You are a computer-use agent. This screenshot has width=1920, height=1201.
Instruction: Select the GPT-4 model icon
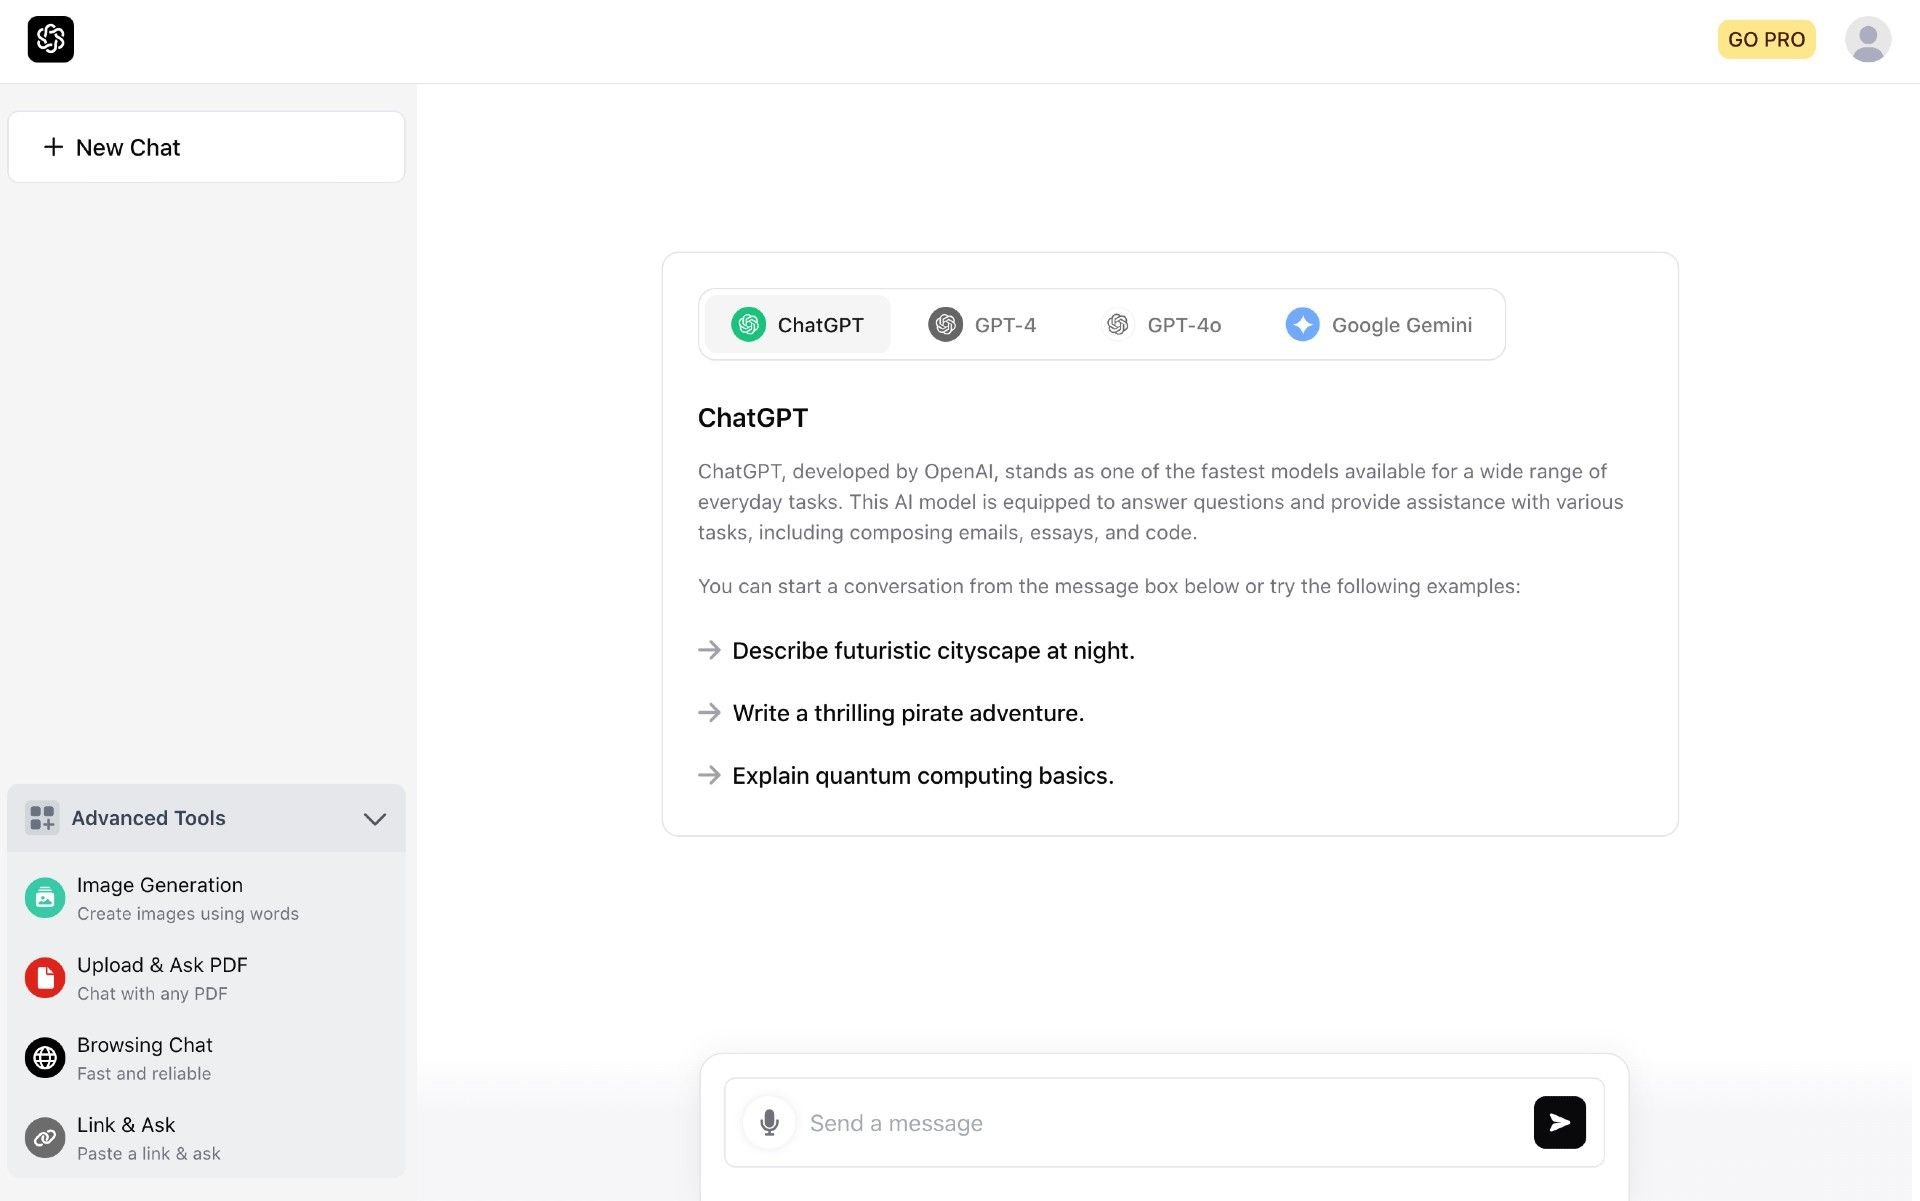tap(943, 324)
